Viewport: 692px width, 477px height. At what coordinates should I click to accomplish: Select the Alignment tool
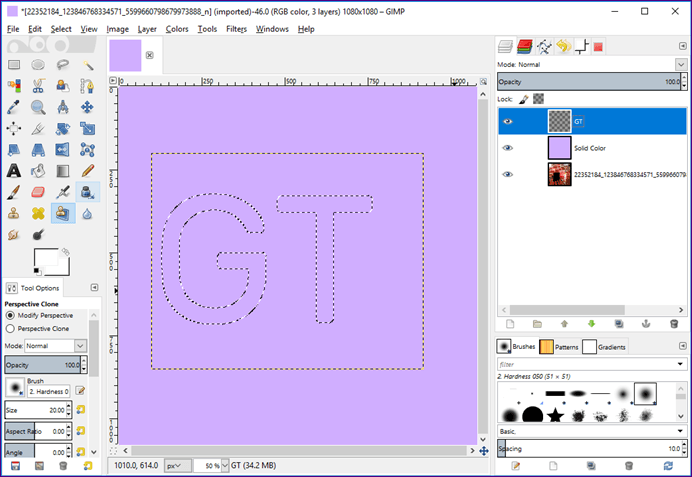pos(14,128)
